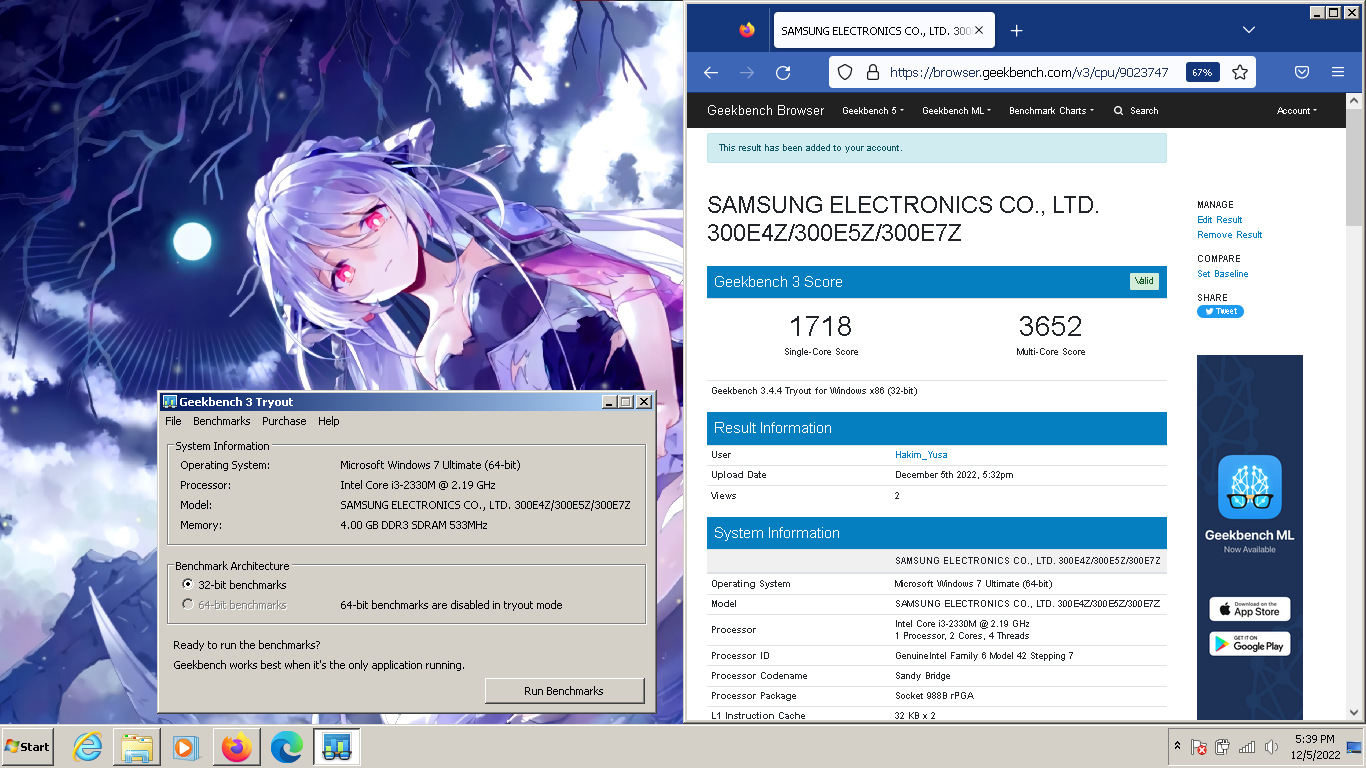
Task: Click the 67% zoom level indicator
Action: coord(1202,72)
